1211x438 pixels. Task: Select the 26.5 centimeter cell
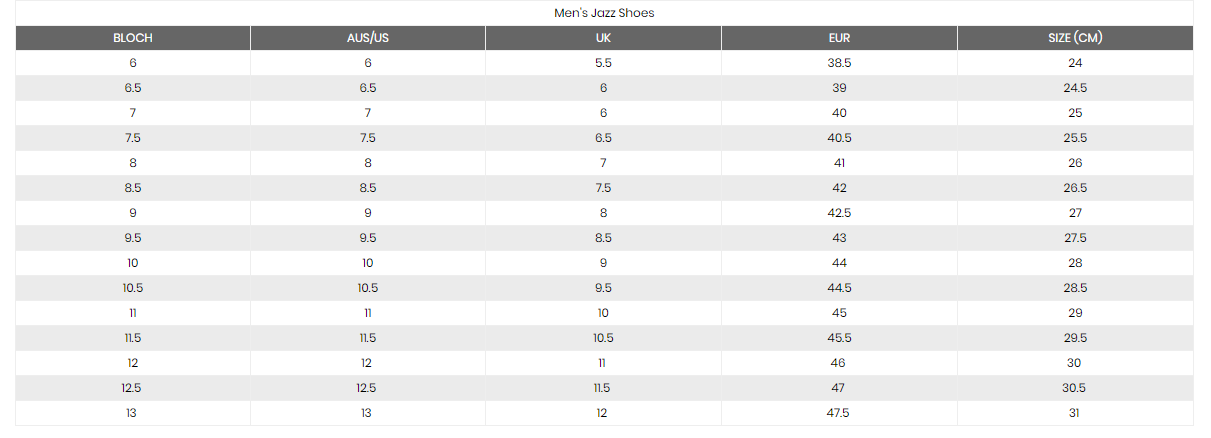1075,188
